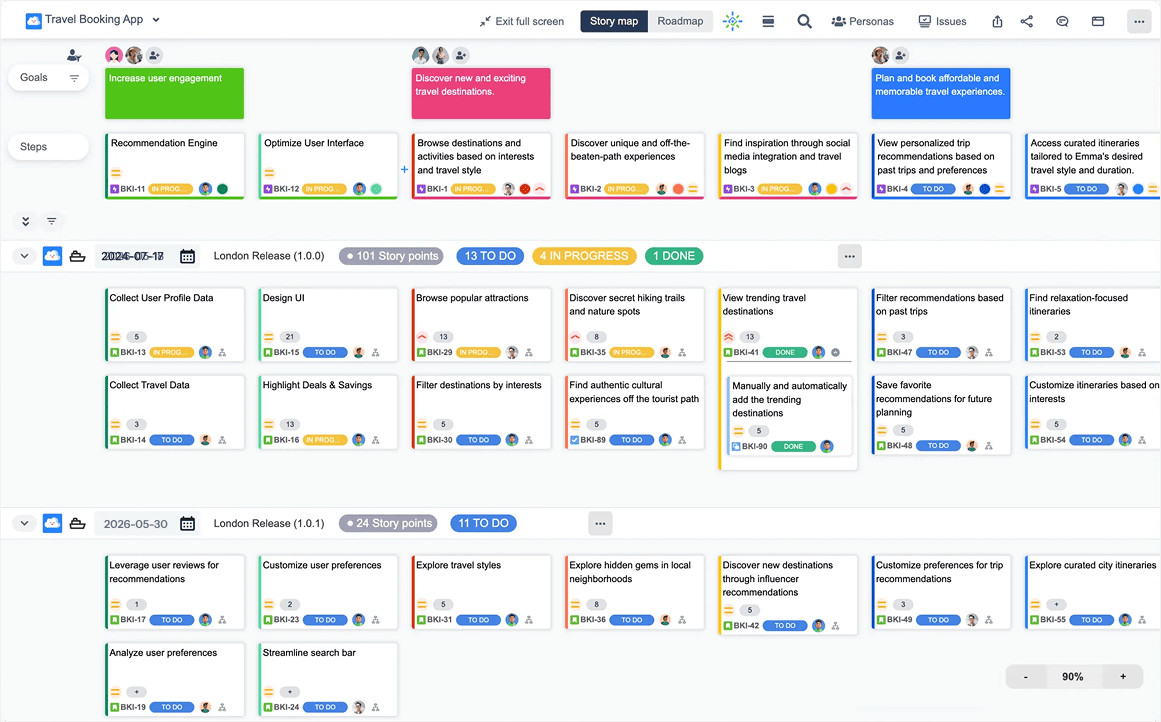Click BKI-42 issue key link

[746, 626]
